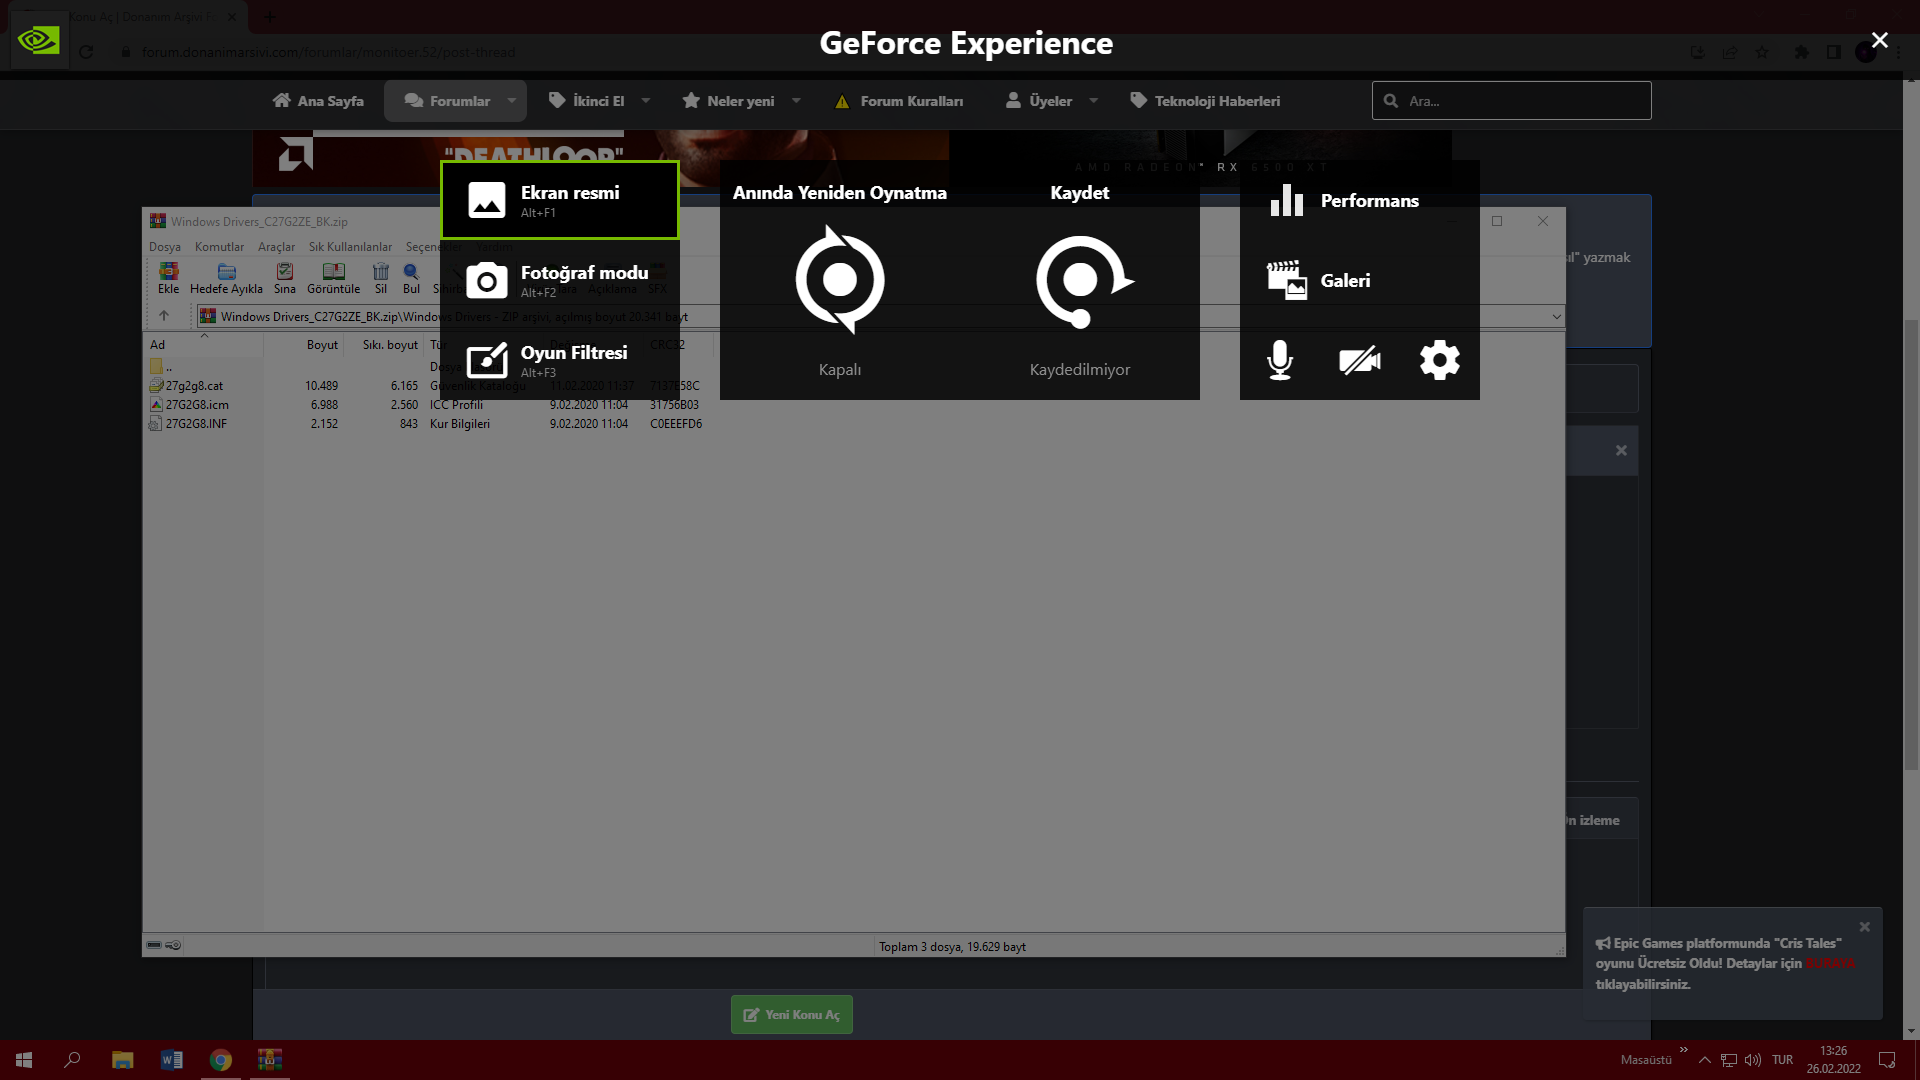This screenshot has width=1920, height=1080.
Task: Open Araçlar menu in WinRAR
Action: [x=276, y=247]
